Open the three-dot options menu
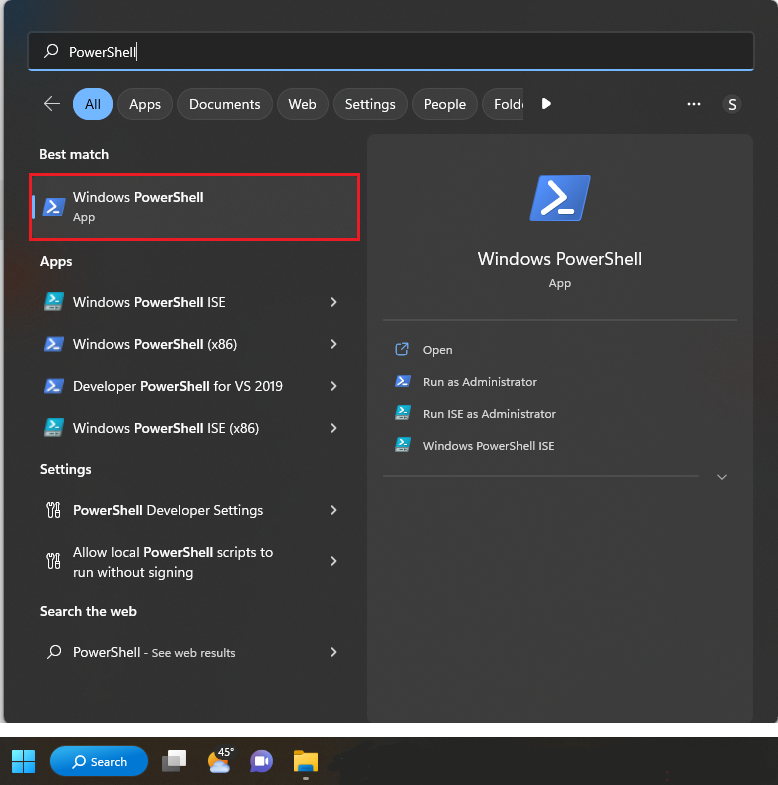The image size is (778, 785). [x=693, y=104]
